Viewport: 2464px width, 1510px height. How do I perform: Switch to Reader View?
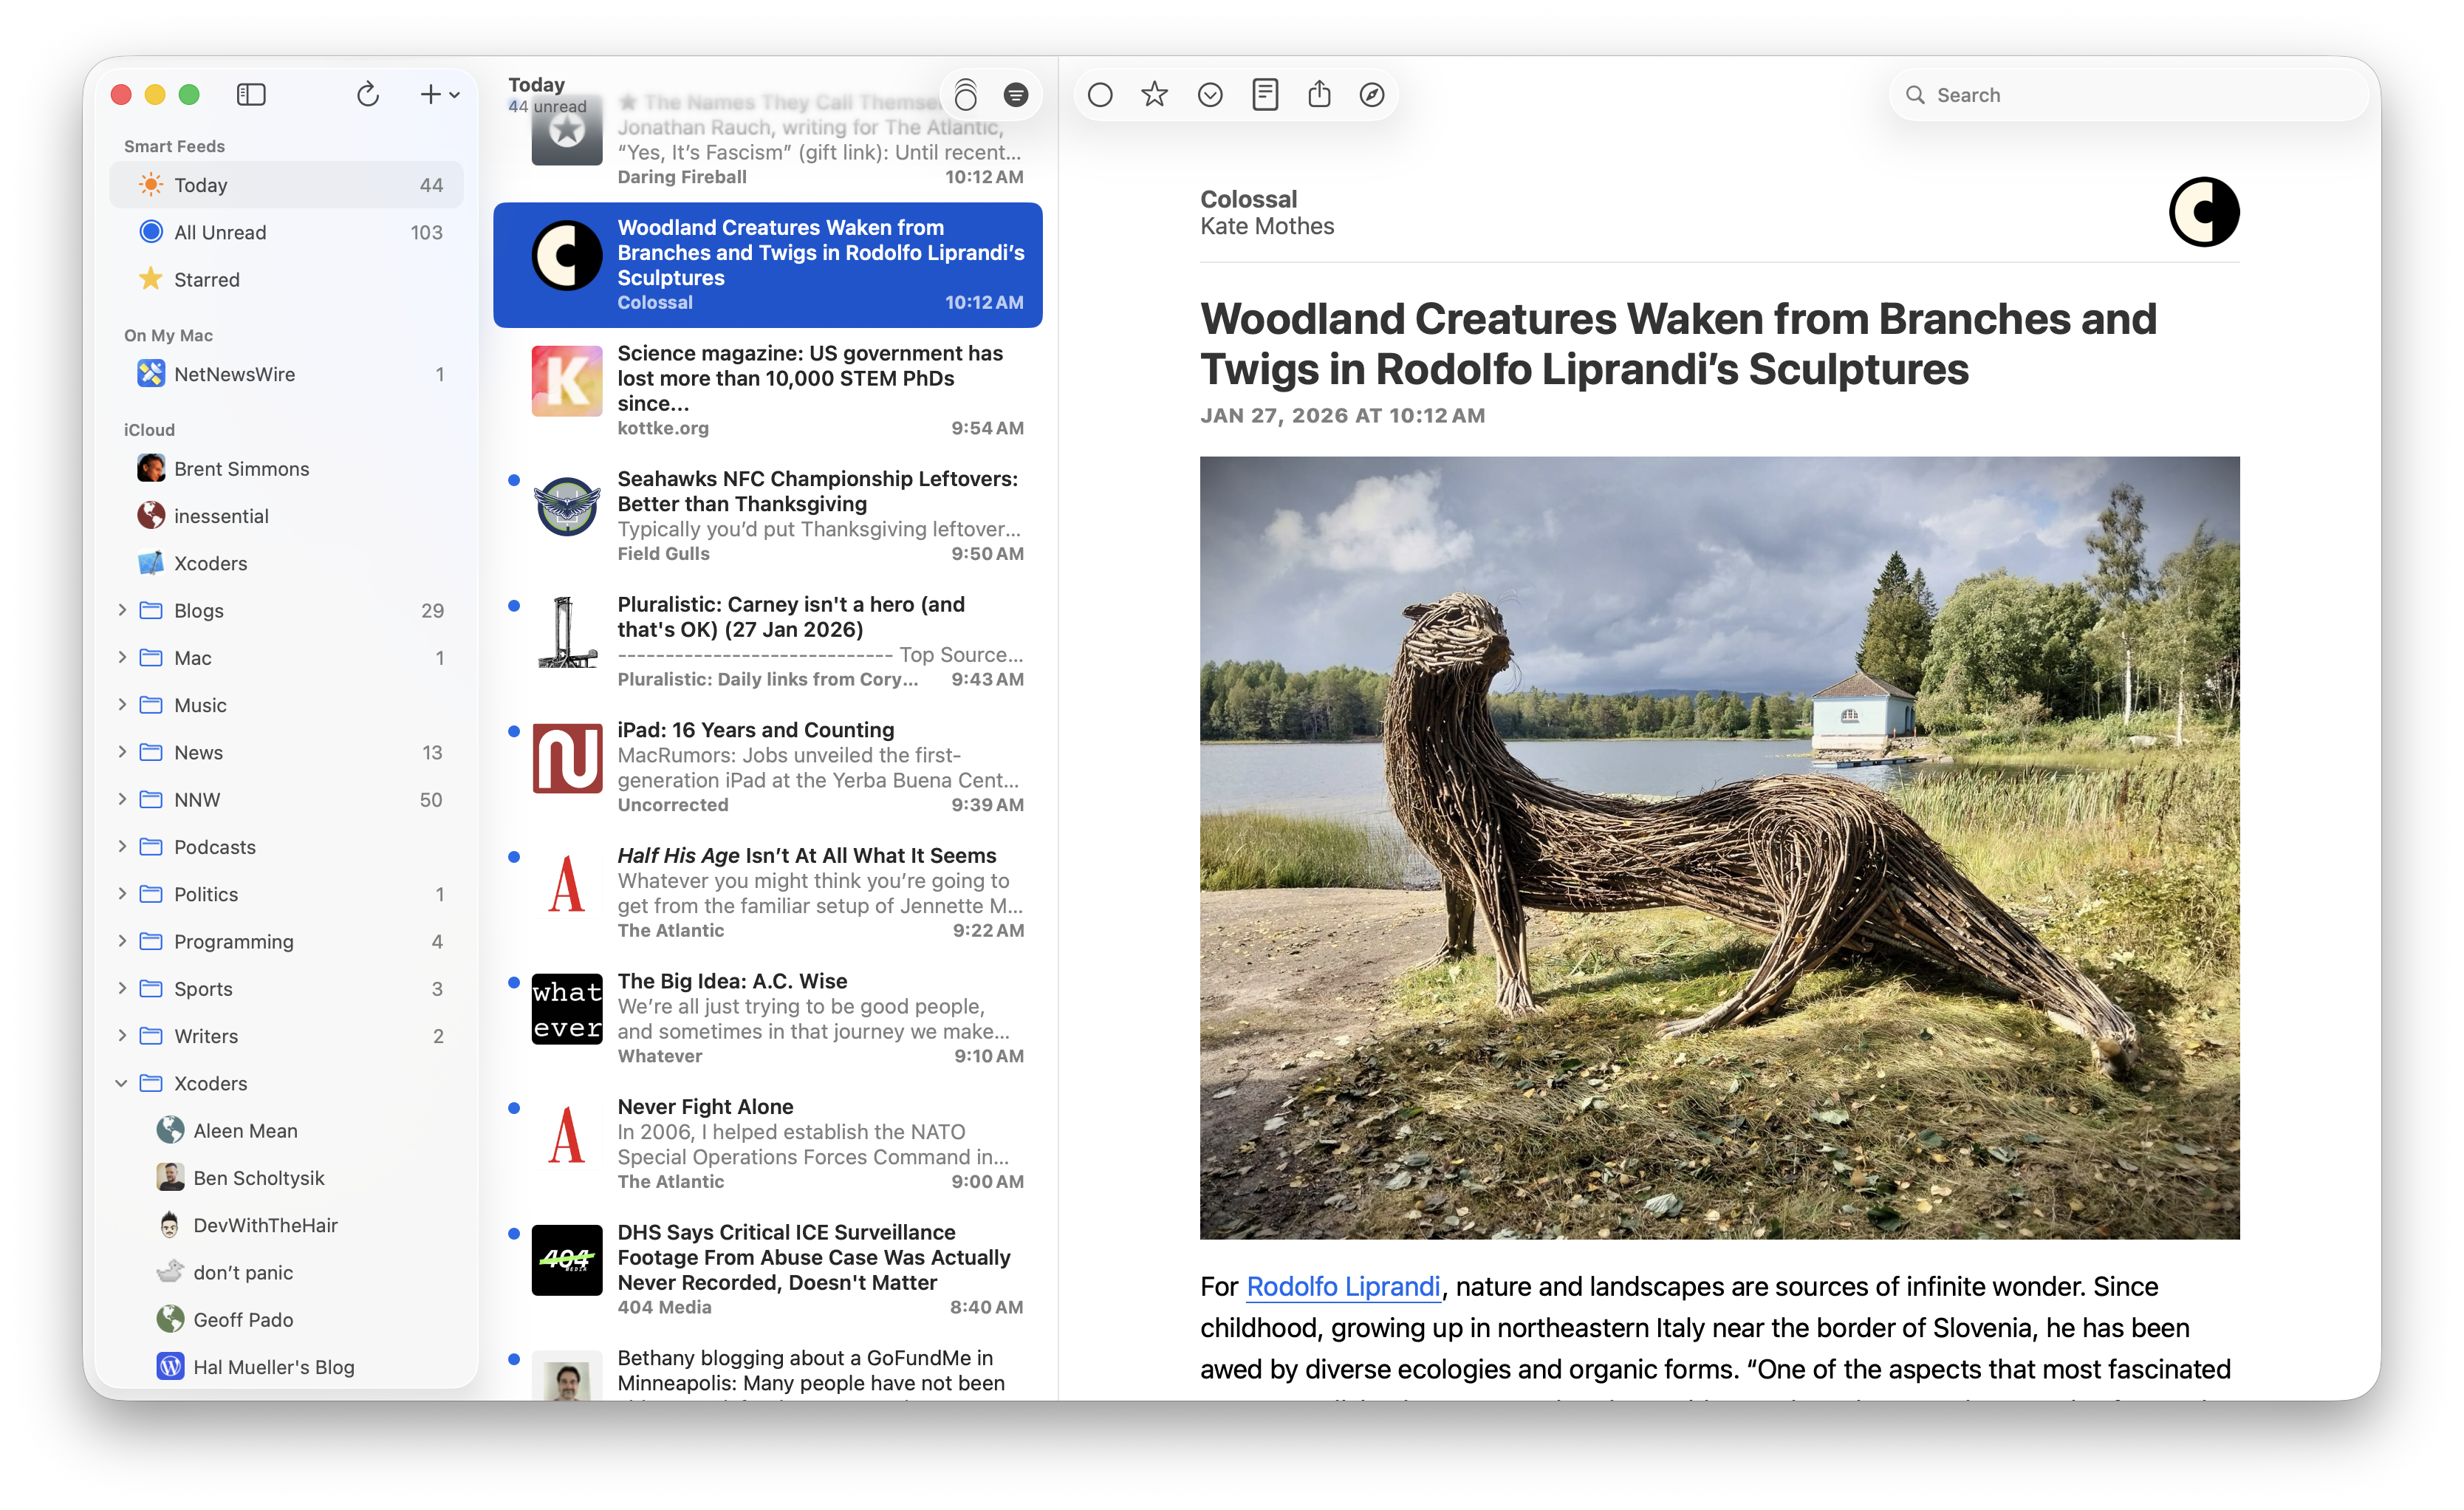1265,94
